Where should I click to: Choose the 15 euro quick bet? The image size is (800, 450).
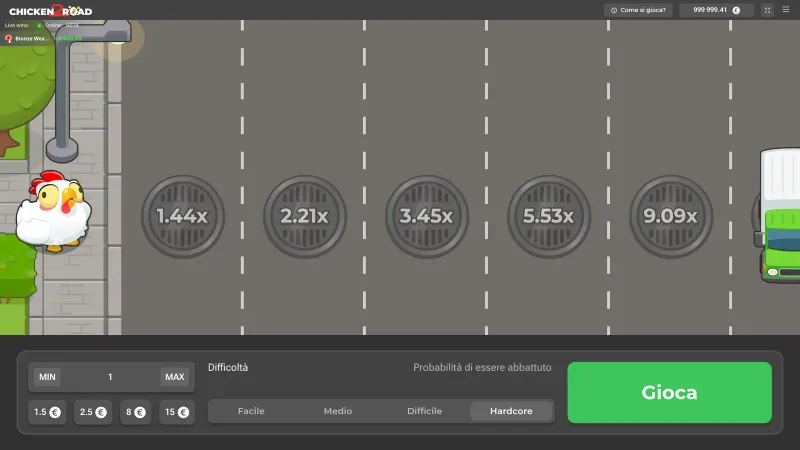(x=177, y=412)
